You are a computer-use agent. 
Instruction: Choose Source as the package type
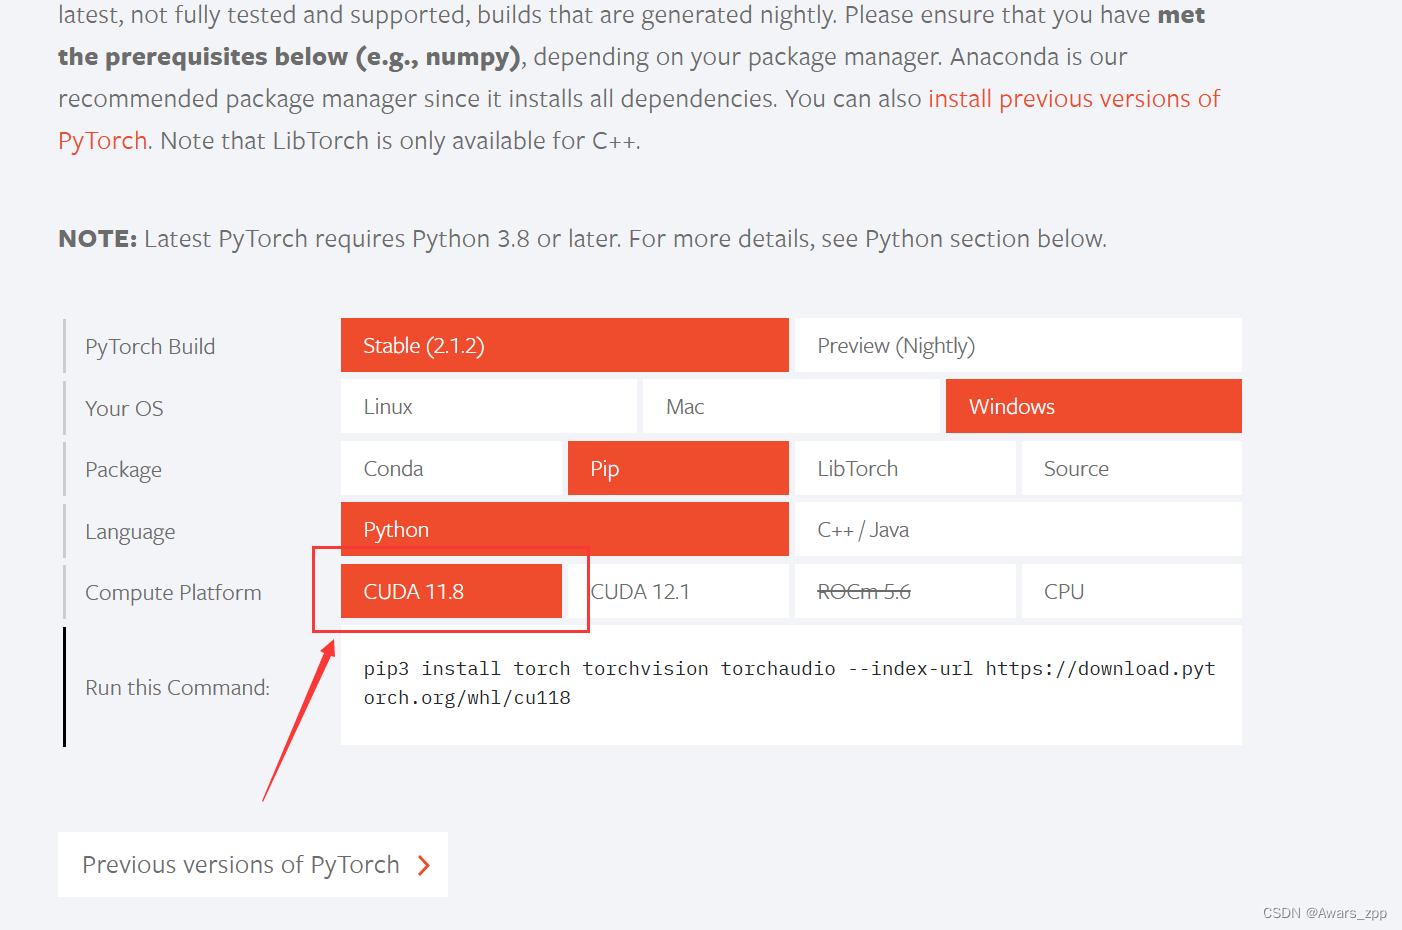(x=1130, y=468)
